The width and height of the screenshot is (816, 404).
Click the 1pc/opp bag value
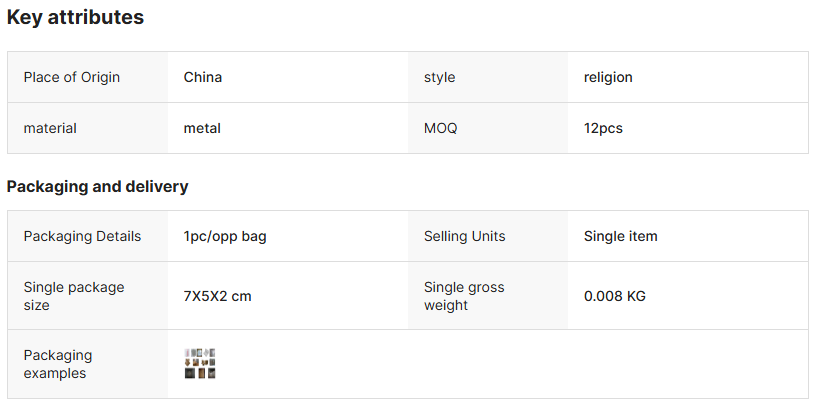(225, 236)
